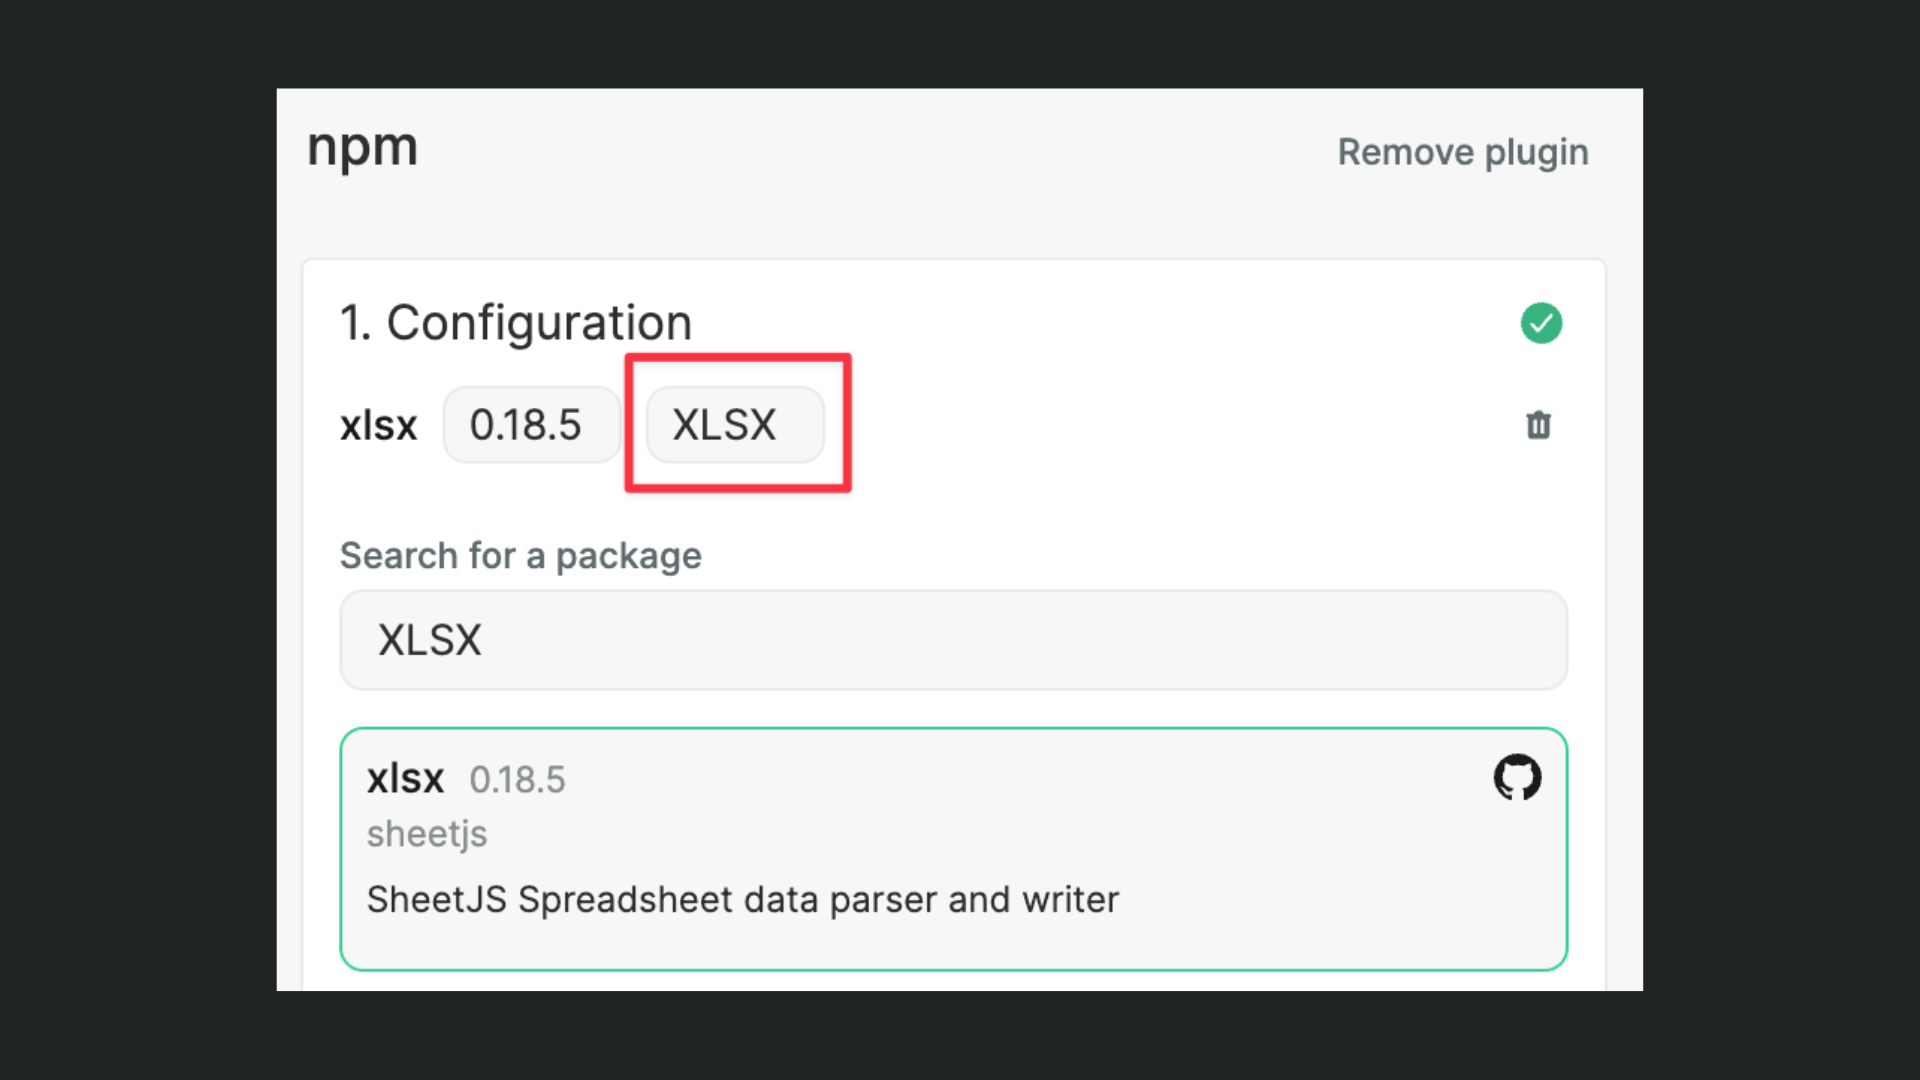The image size is (1920, 1080).
Task: Click the xlsx package name in configuration row
Action: pos(378,426)
